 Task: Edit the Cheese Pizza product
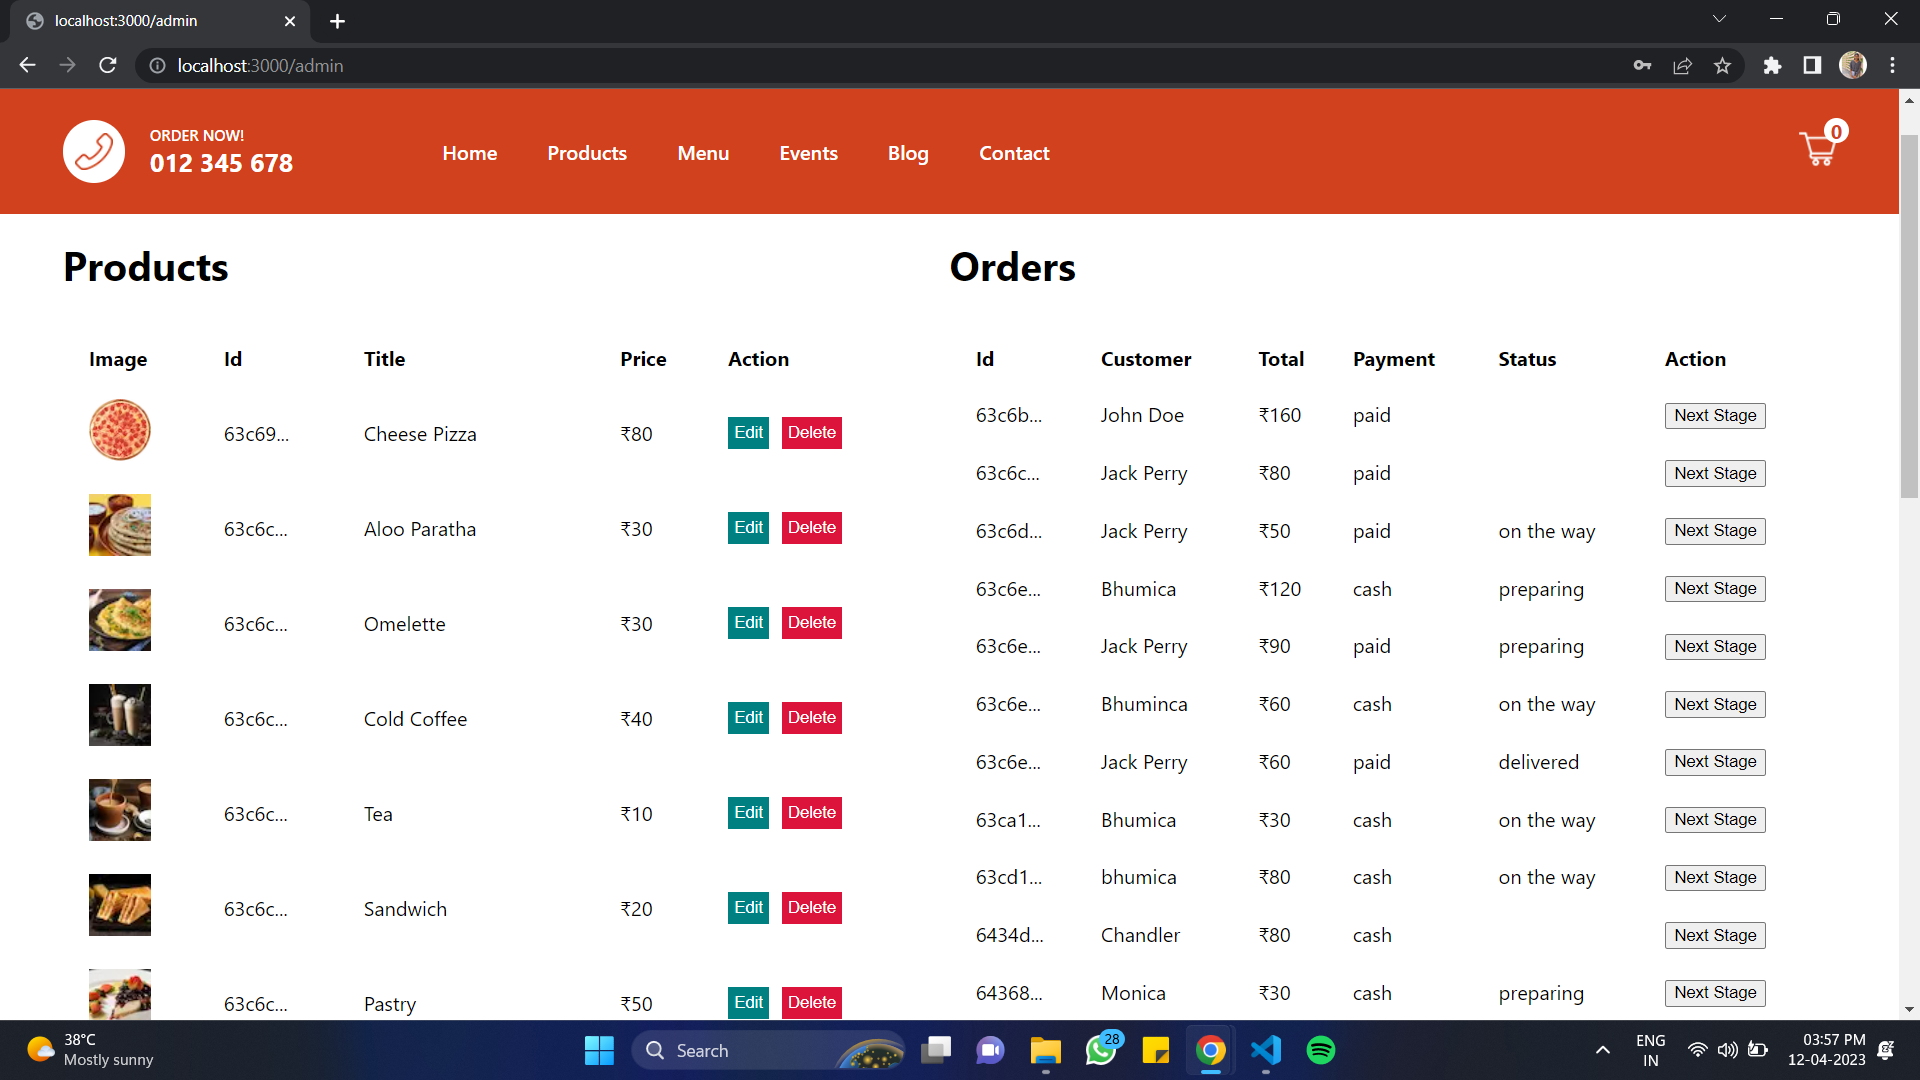pos(747,433)
